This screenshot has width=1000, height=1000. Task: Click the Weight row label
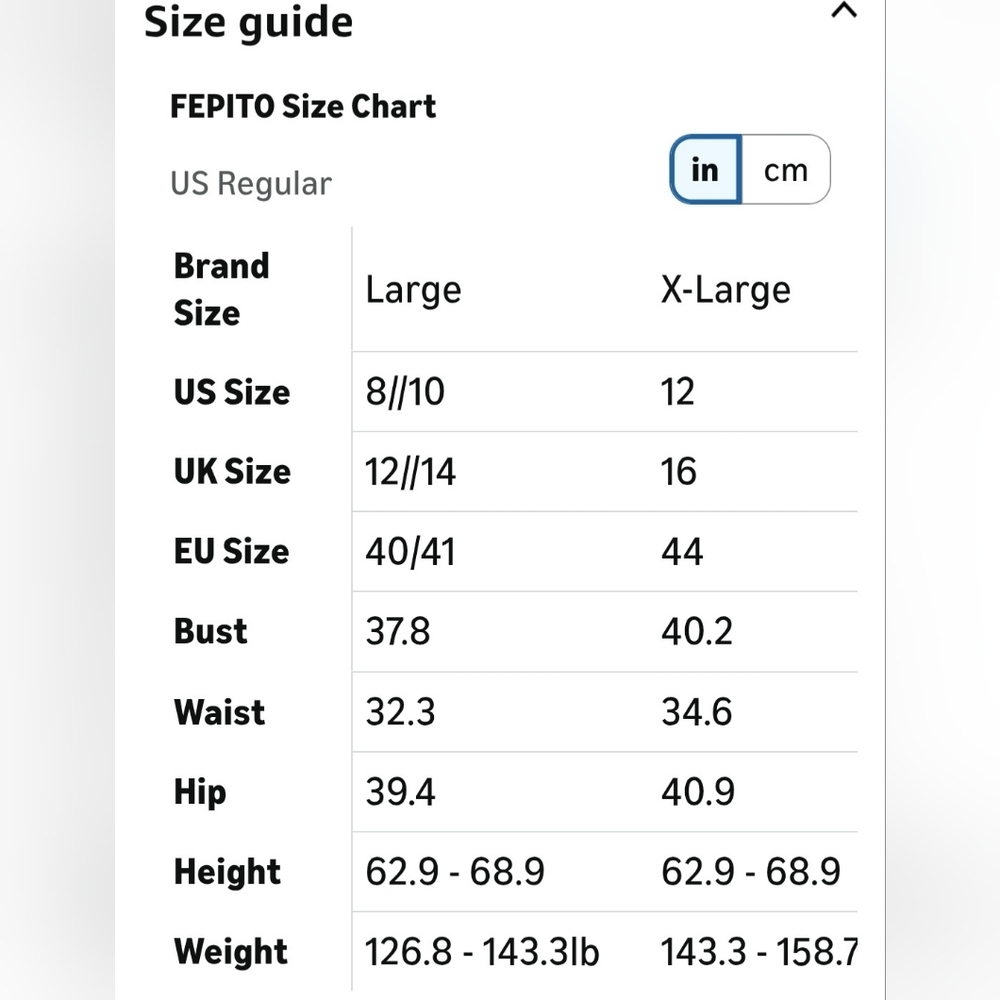(231, 952)
